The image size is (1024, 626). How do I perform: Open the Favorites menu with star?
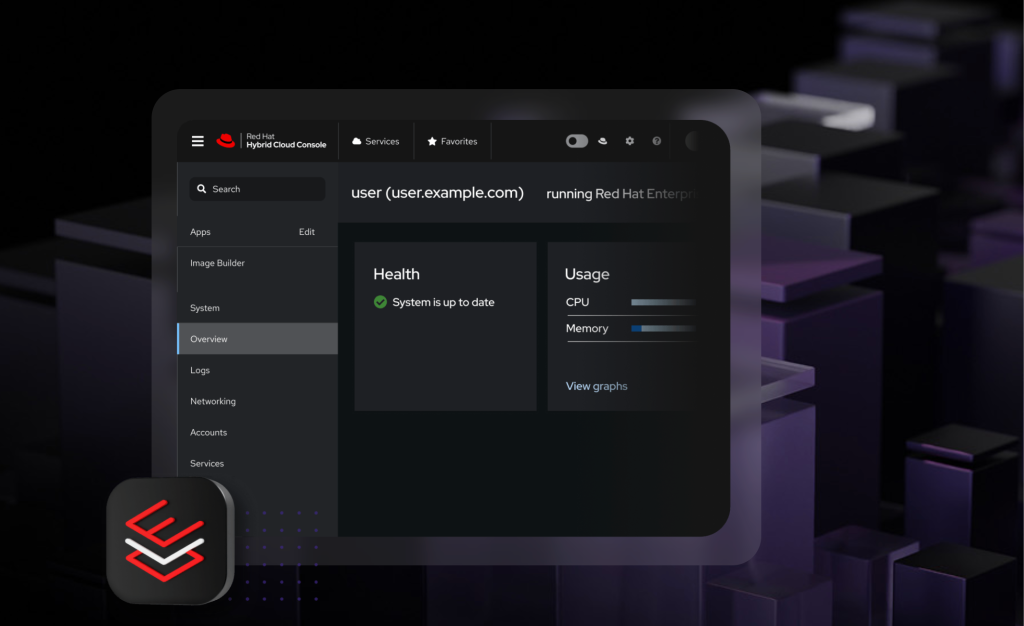click(452, 141)
